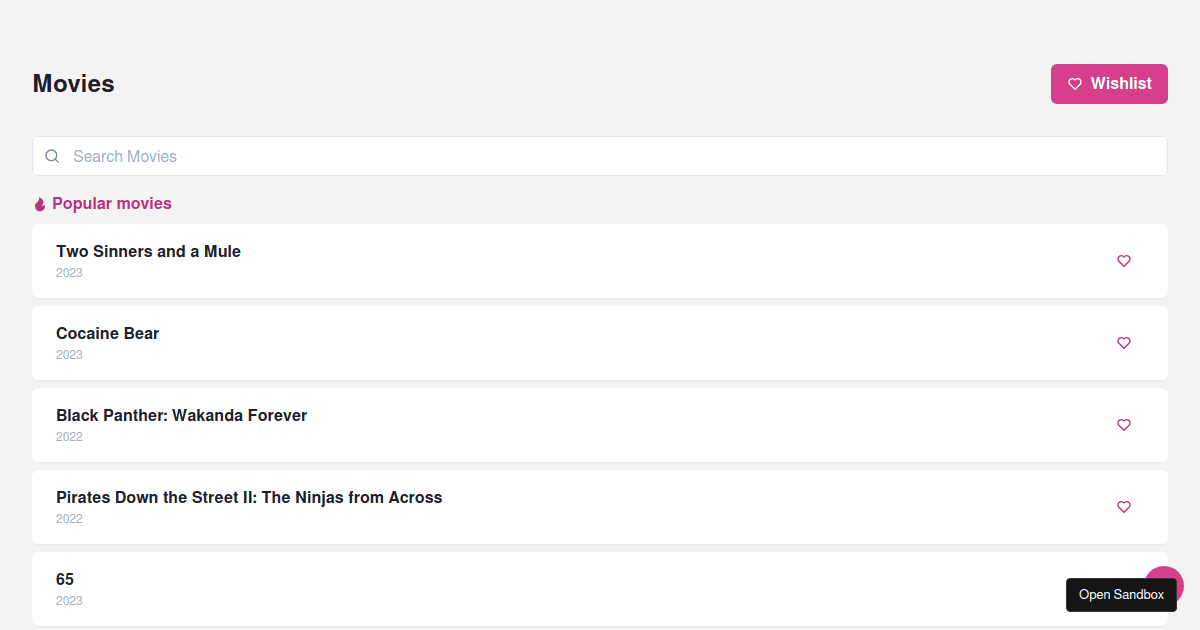1200x630 pixels.
Task: Select the Popular movies section heading
Action: (x=111, y=203)
